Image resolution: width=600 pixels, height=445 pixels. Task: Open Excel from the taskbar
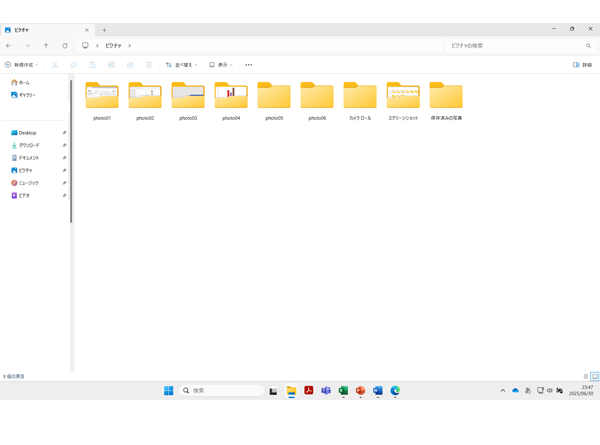click(x=343, y=391)
